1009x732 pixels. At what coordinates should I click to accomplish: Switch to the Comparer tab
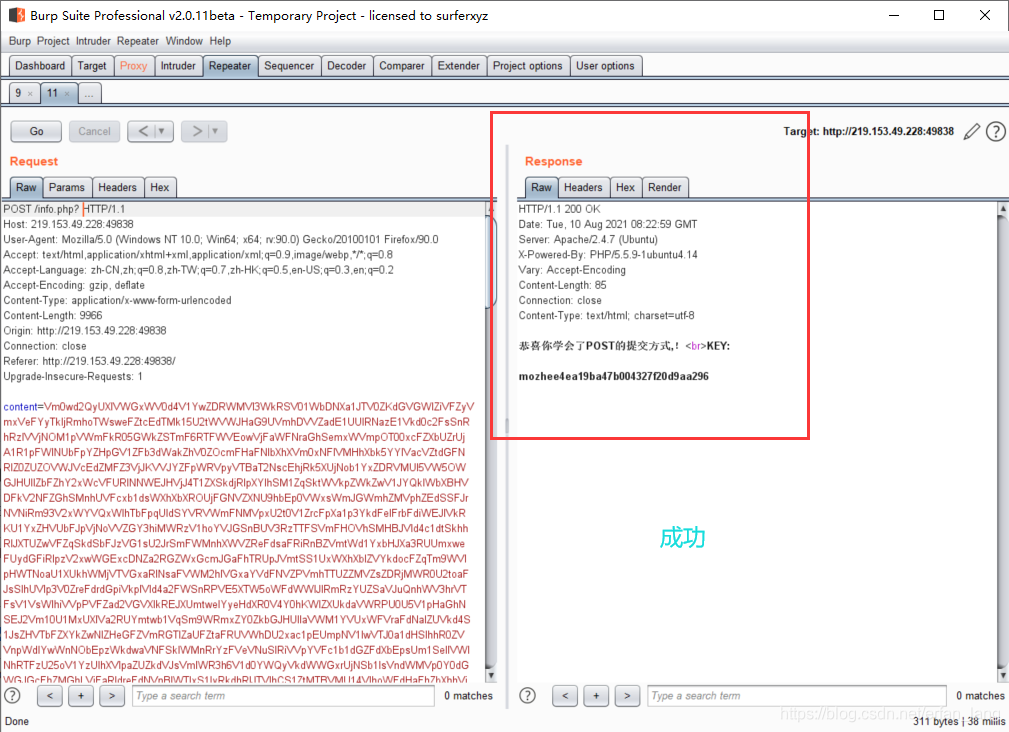coord(402,66)
